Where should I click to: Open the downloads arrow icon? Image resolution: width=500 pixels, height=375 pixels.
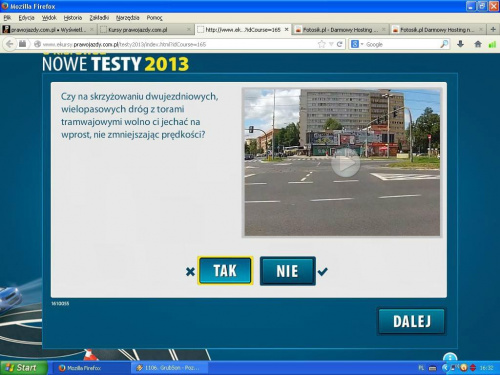click(460, 44)
